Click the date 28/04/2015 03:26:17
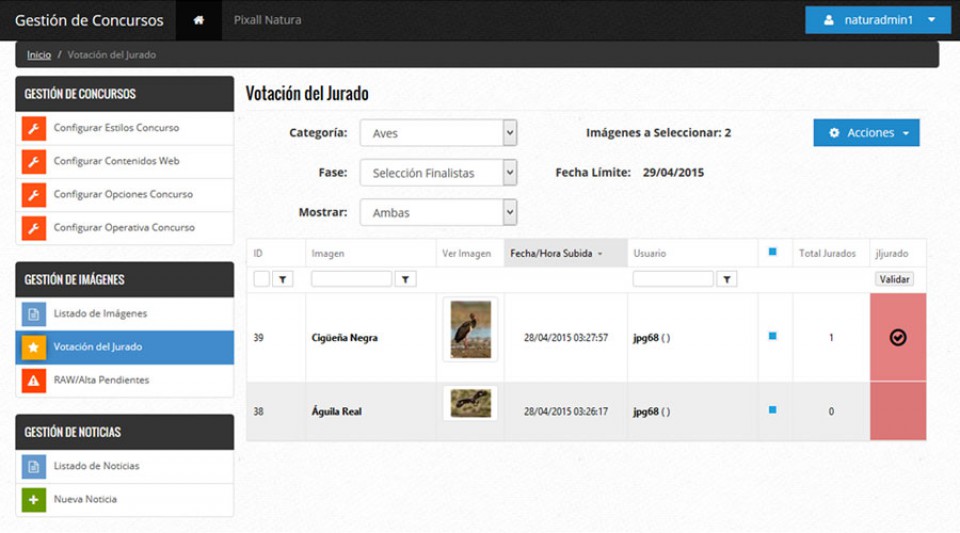The width and height of the screenshot is (960, 533). (566, 412)
